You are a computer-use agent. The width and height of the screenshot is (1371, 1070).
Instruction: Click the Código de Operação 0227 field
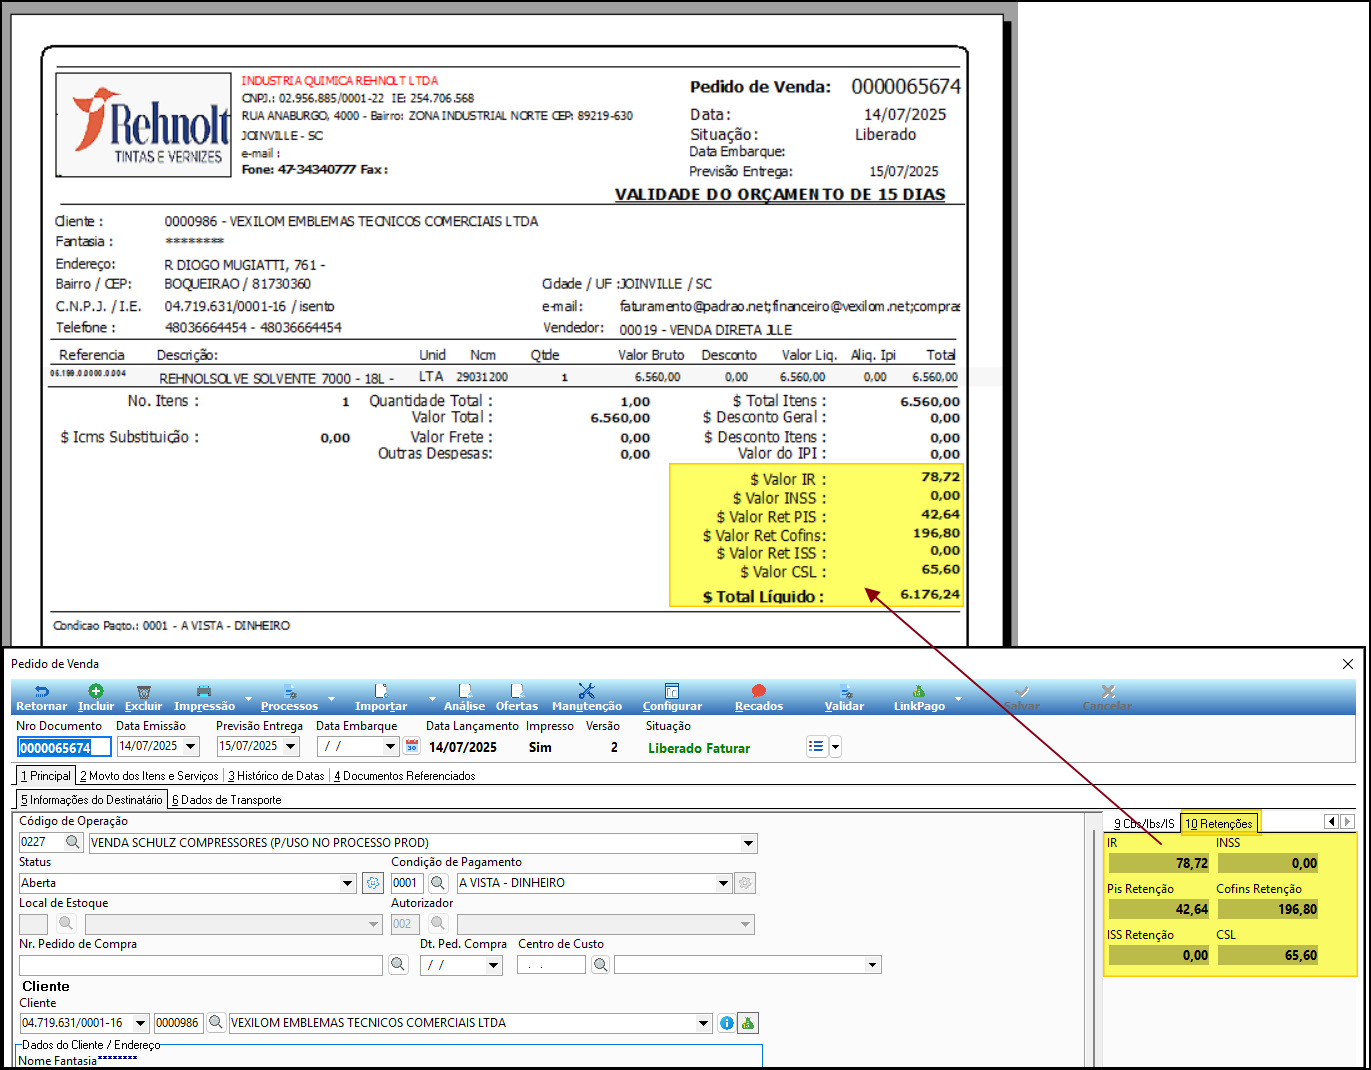click(x=40, y=843)
